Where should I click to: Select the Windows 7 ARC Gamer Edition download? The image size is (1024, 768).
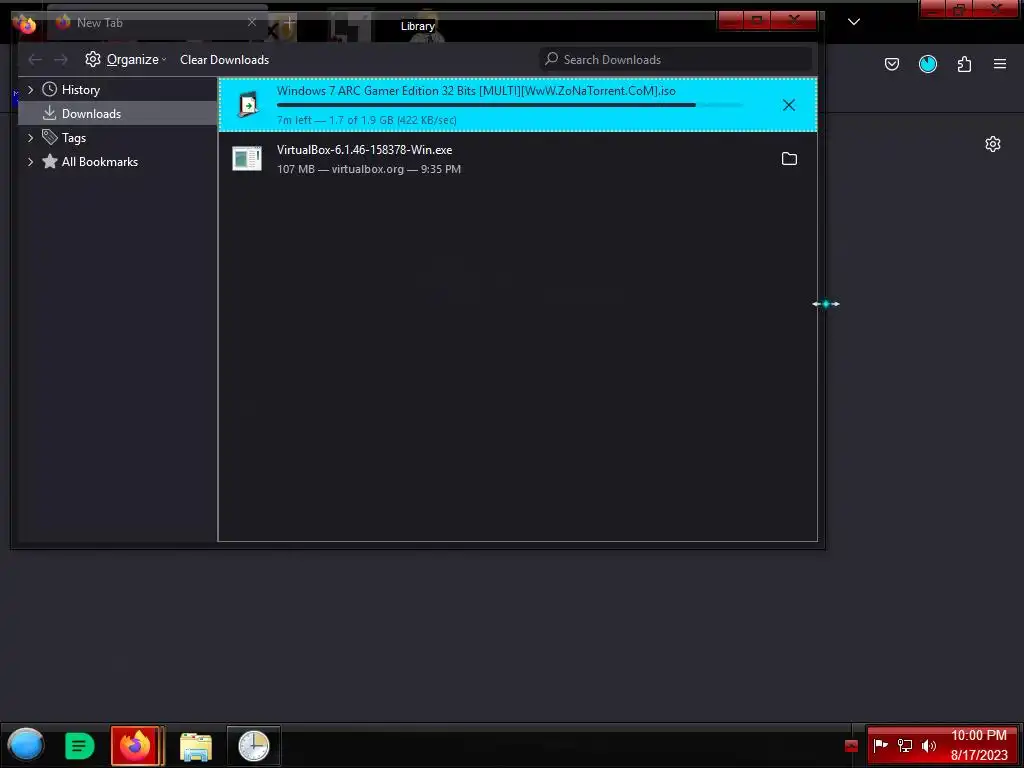517,104
